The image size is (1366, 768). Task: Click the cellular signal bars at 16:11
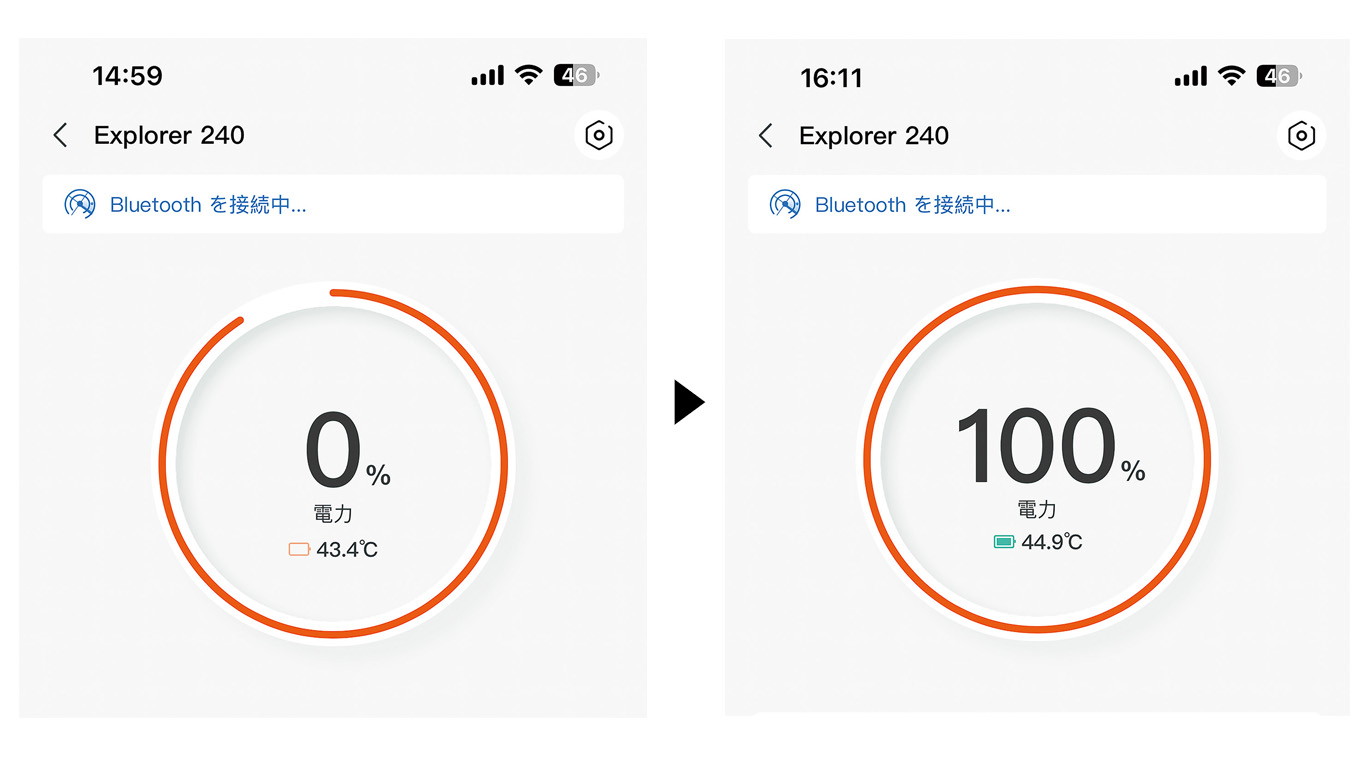pyautogui.click(x=1190, y=77)
